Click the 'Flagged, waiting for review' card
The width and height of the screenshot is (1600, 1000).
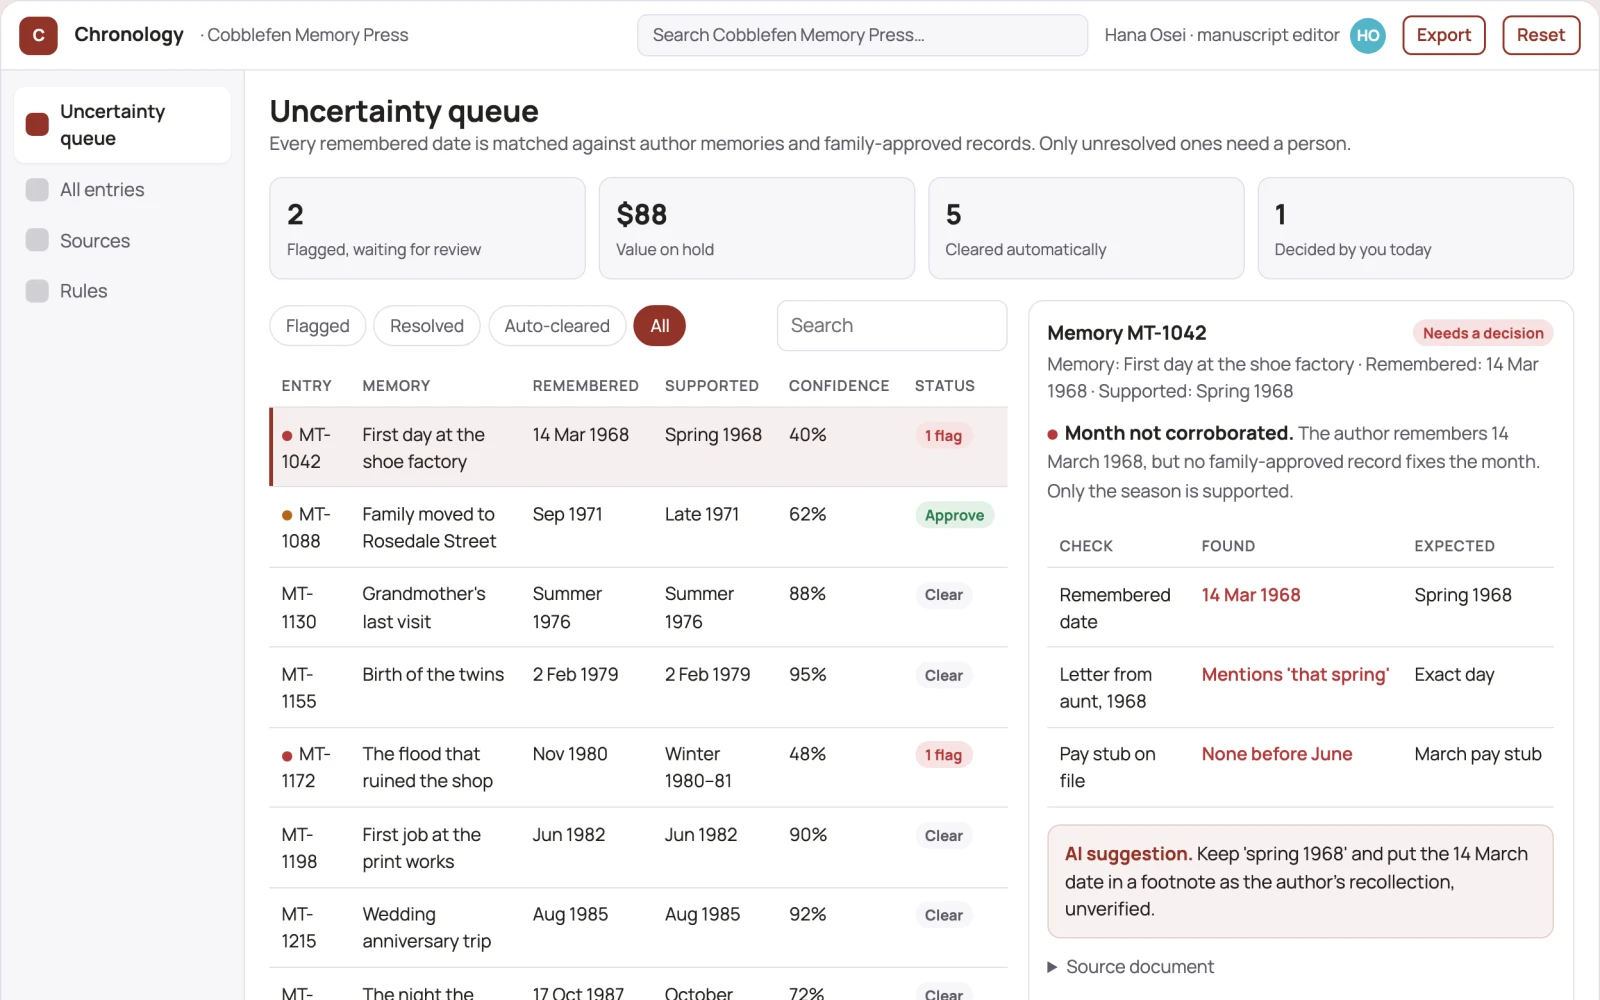click(427, 228)
